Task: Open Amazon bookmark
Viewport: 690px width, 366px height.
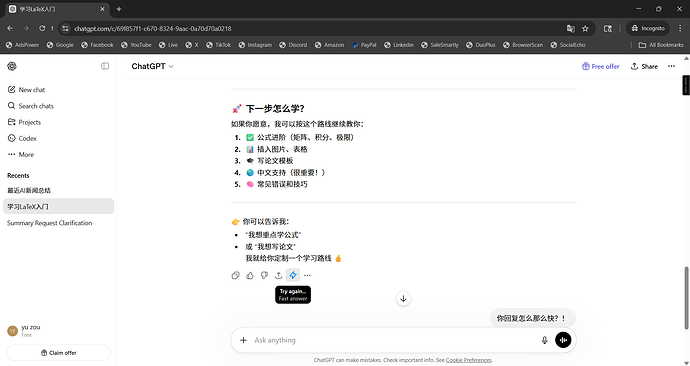Action: point(329,45)
